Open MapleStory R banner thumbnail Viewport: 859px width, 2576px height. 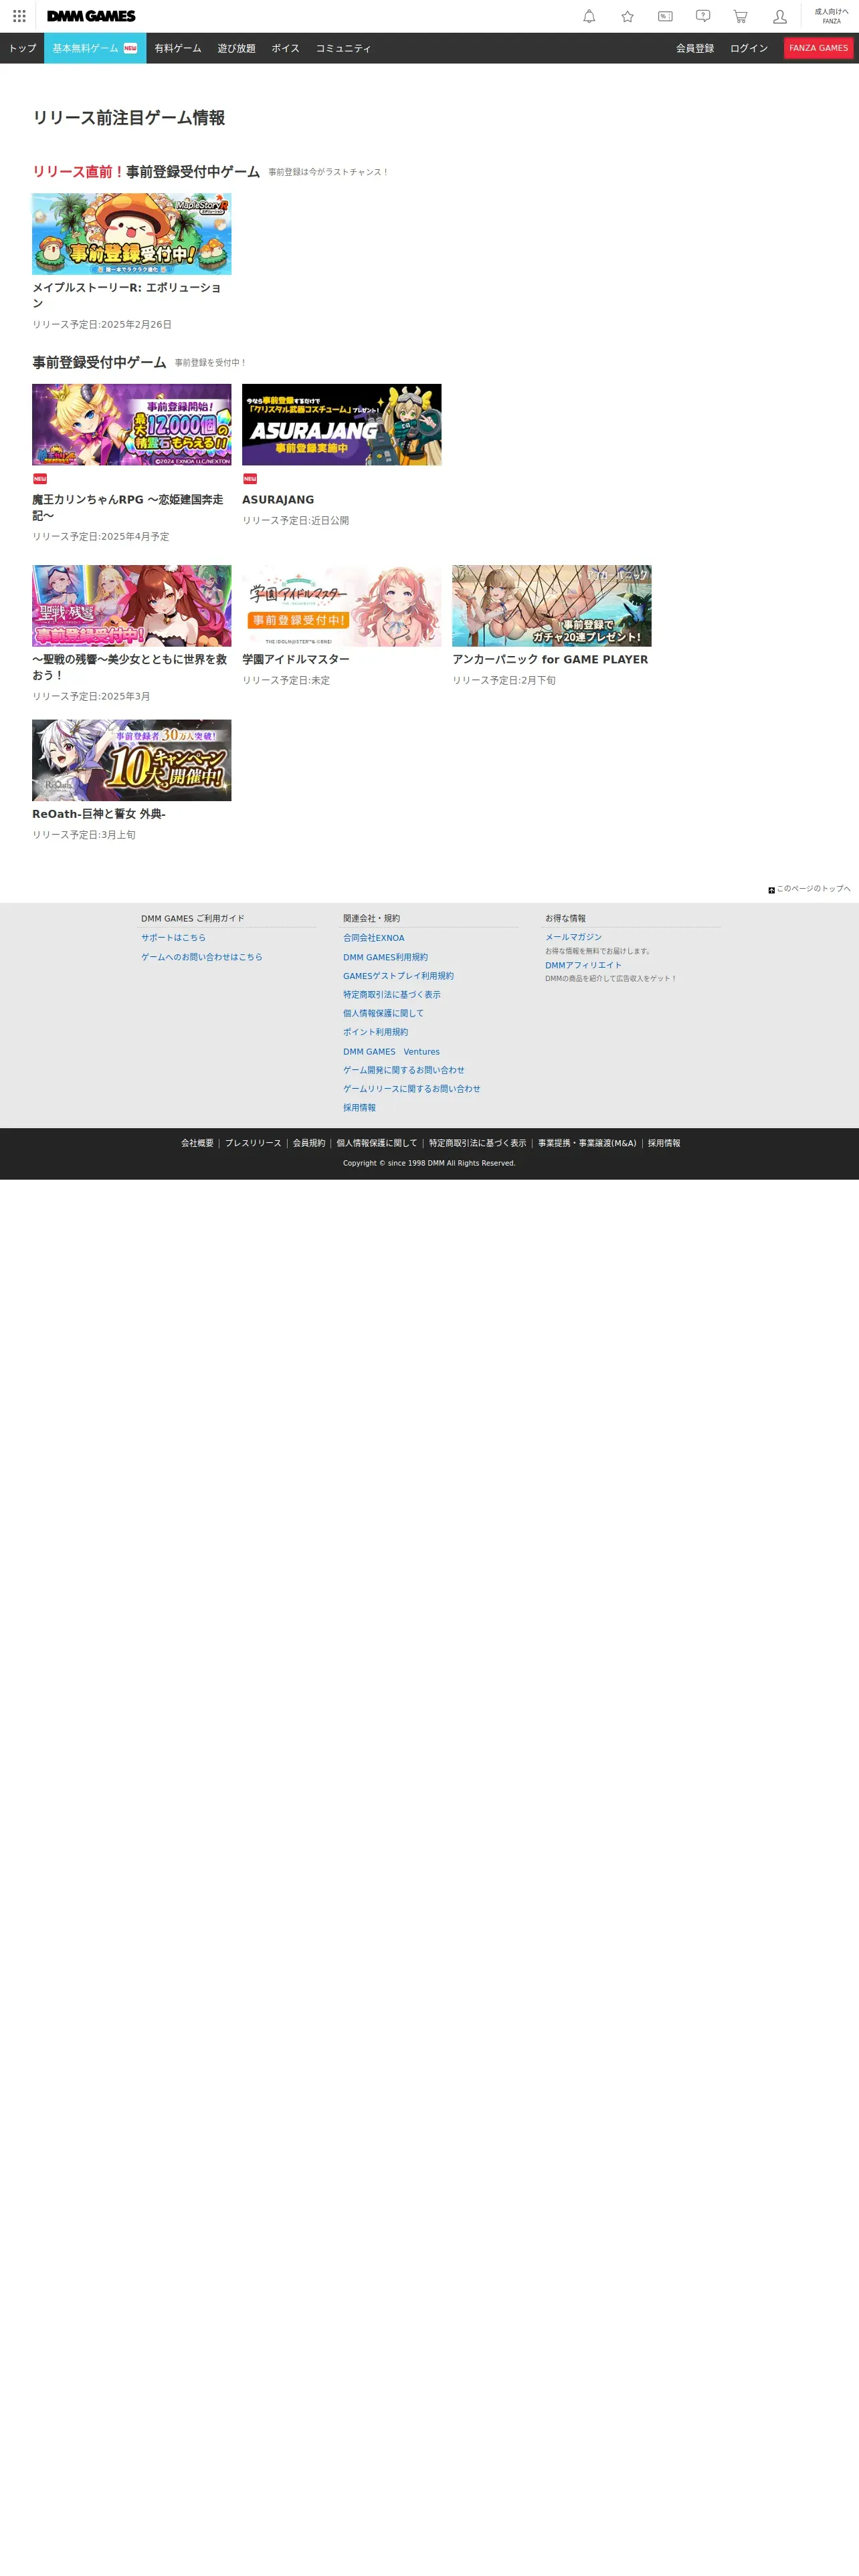[x=131, y=234]
